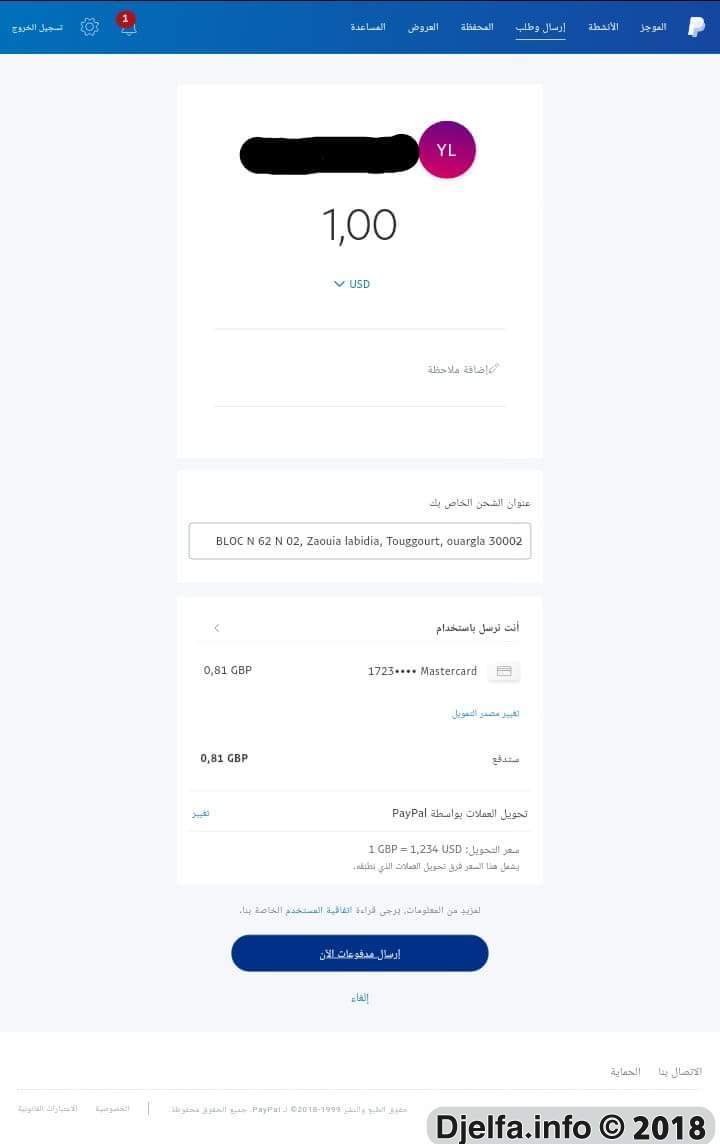The width and height of the screenshot is (720, 1144).
Task: Expand the payment method chevron arrow
Action: pos(217,627)
